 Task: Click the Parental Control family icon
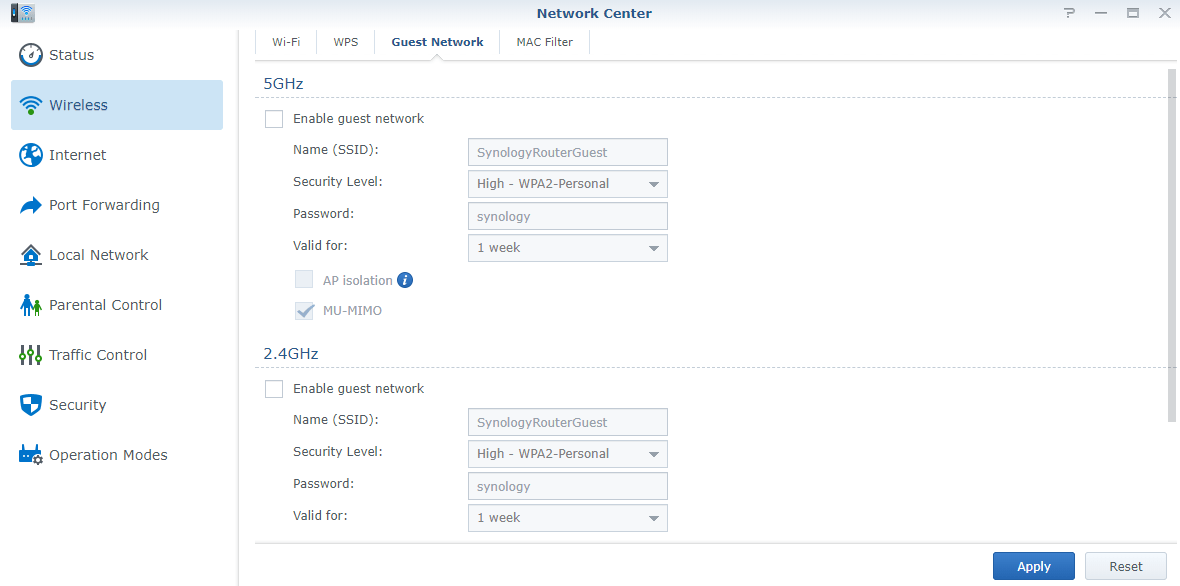[31, 305]
